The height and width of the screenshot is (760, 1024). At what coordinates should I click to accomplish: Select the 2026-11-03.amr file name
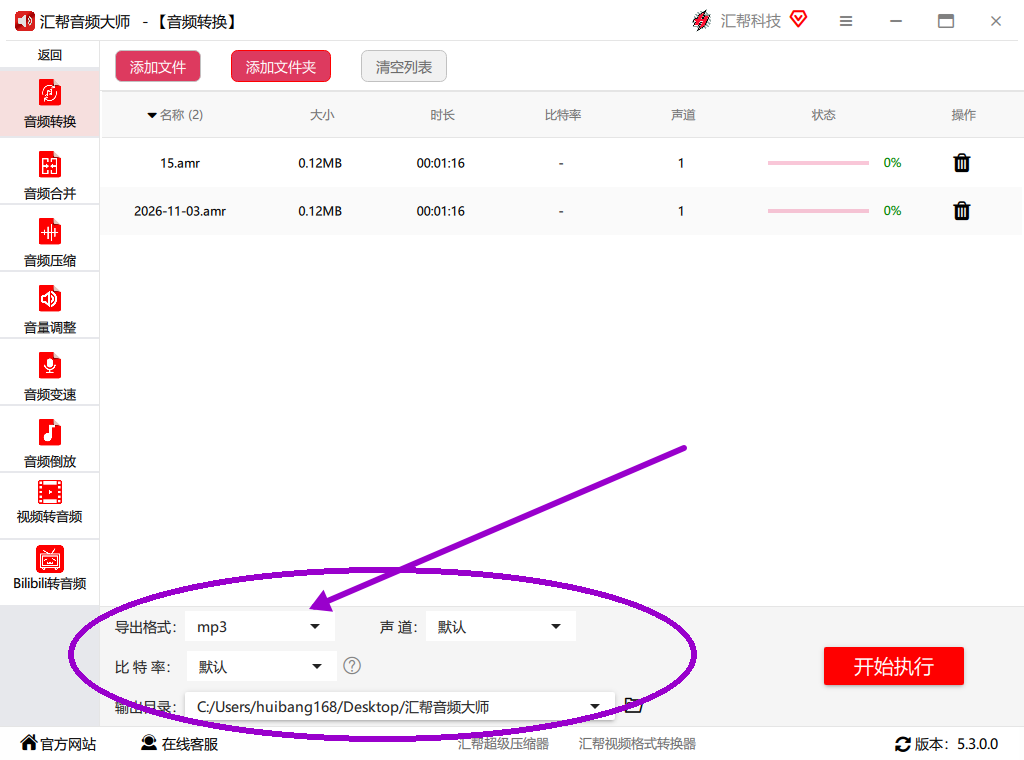[180, 212]
